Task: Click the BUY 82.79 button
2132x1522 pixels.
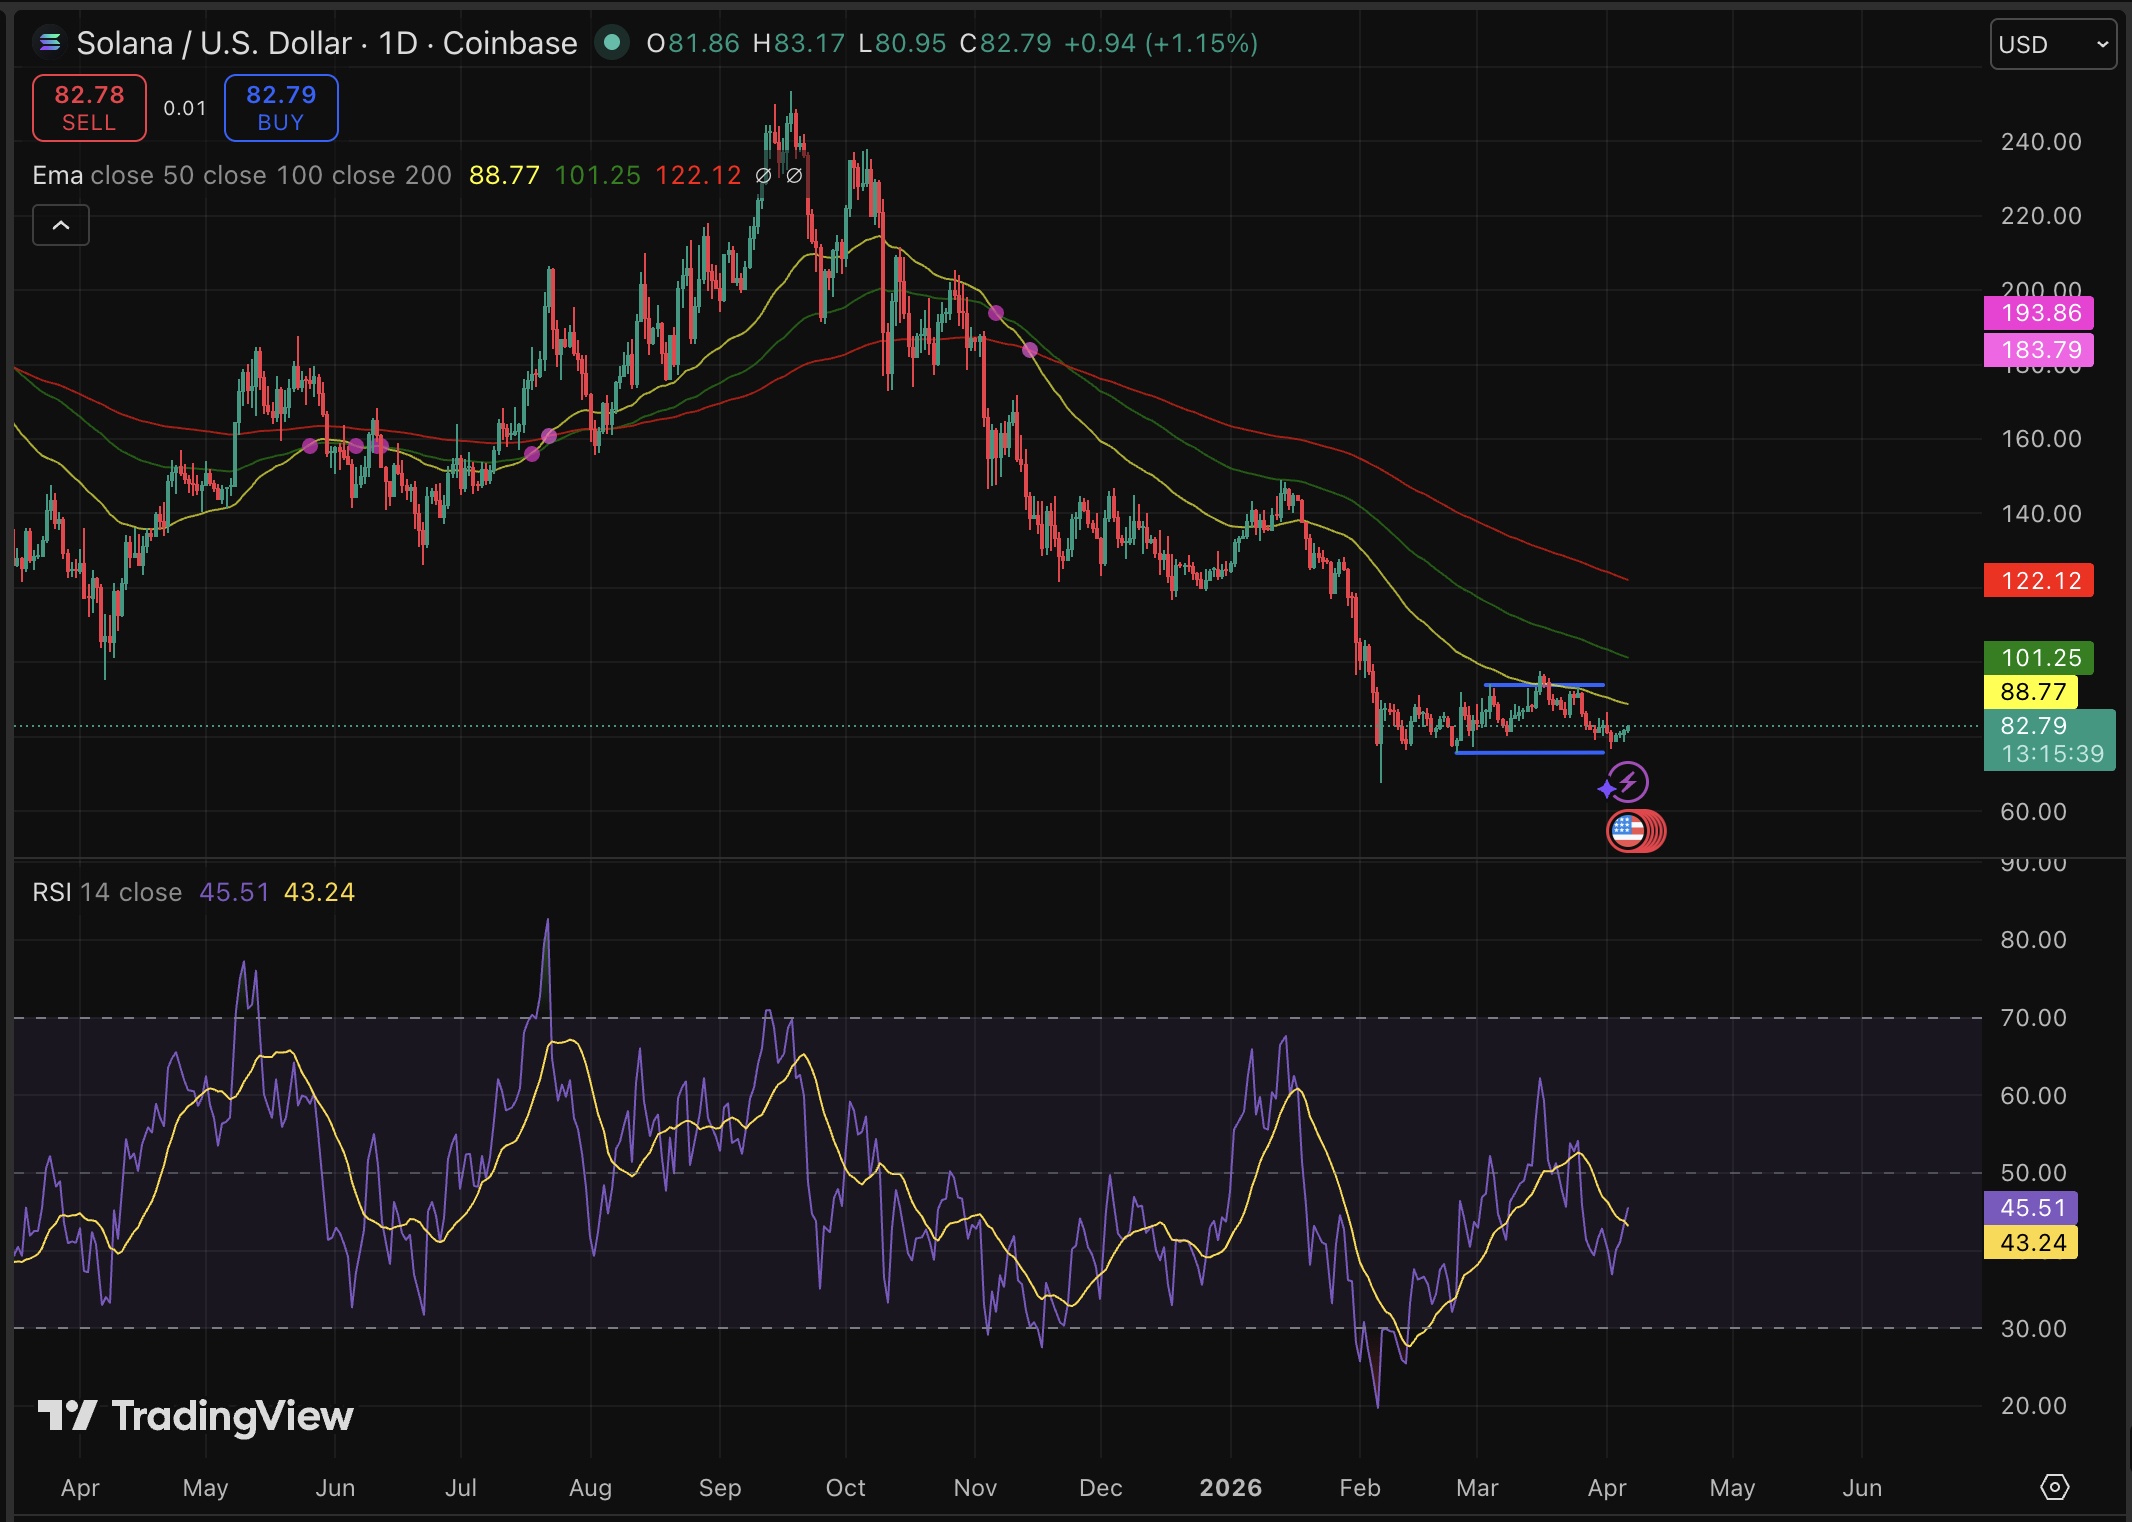Action: pos(281,108)
